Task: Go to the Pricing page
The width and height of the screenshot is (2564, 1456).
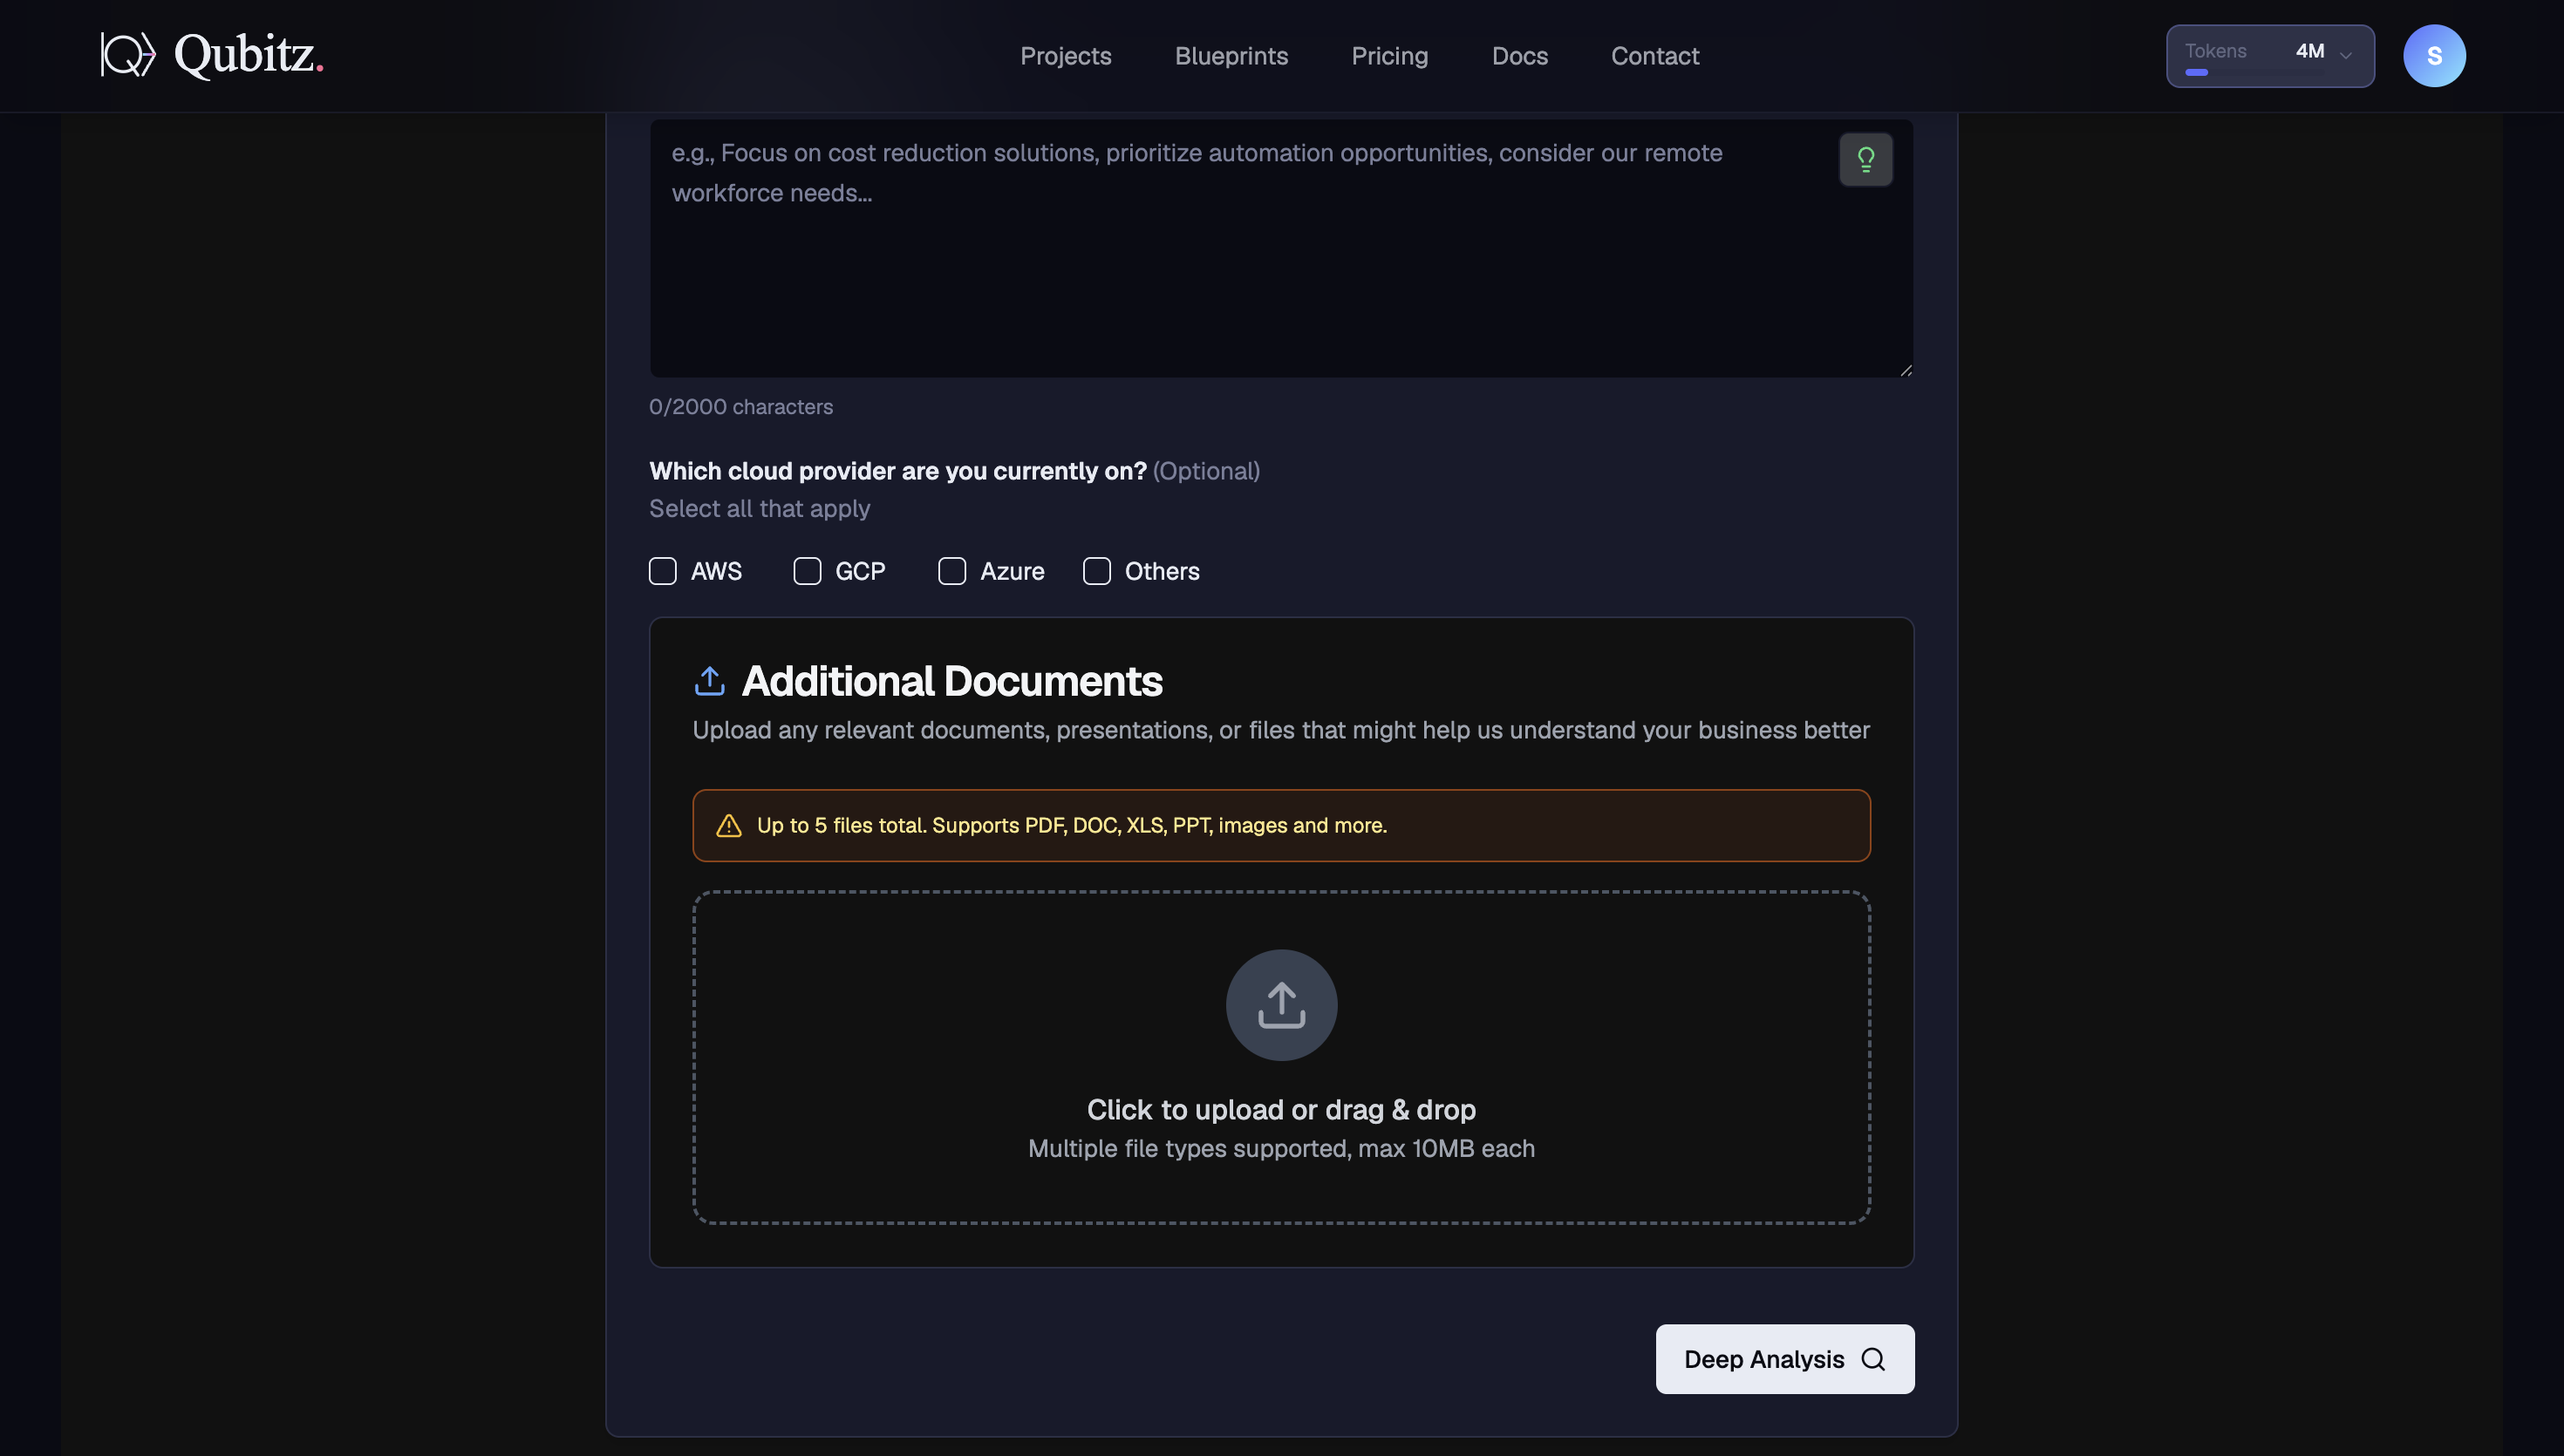Action: (1389, 56)
